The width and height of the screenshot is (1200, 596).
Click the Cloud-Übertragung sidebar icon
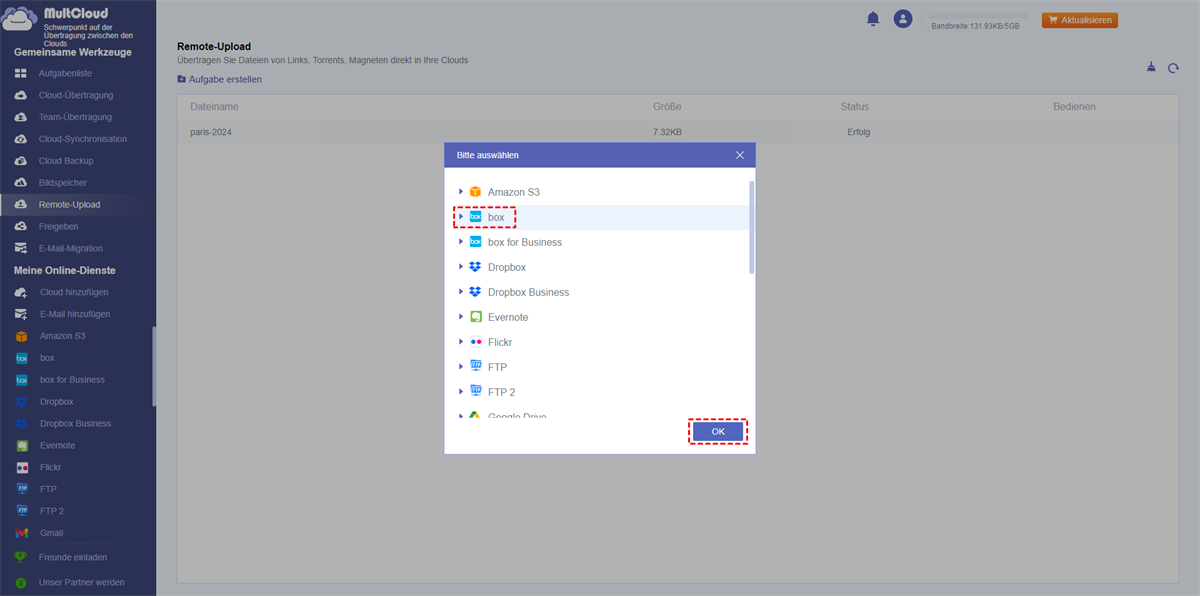click(21, 96)
